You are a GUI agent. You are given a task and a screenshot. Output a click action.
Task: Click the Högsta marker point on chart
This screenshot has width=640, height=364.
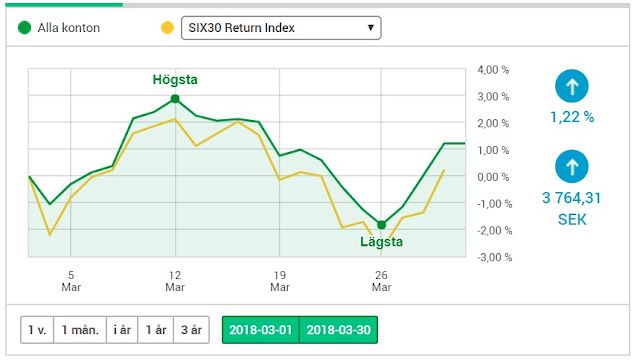175,99
